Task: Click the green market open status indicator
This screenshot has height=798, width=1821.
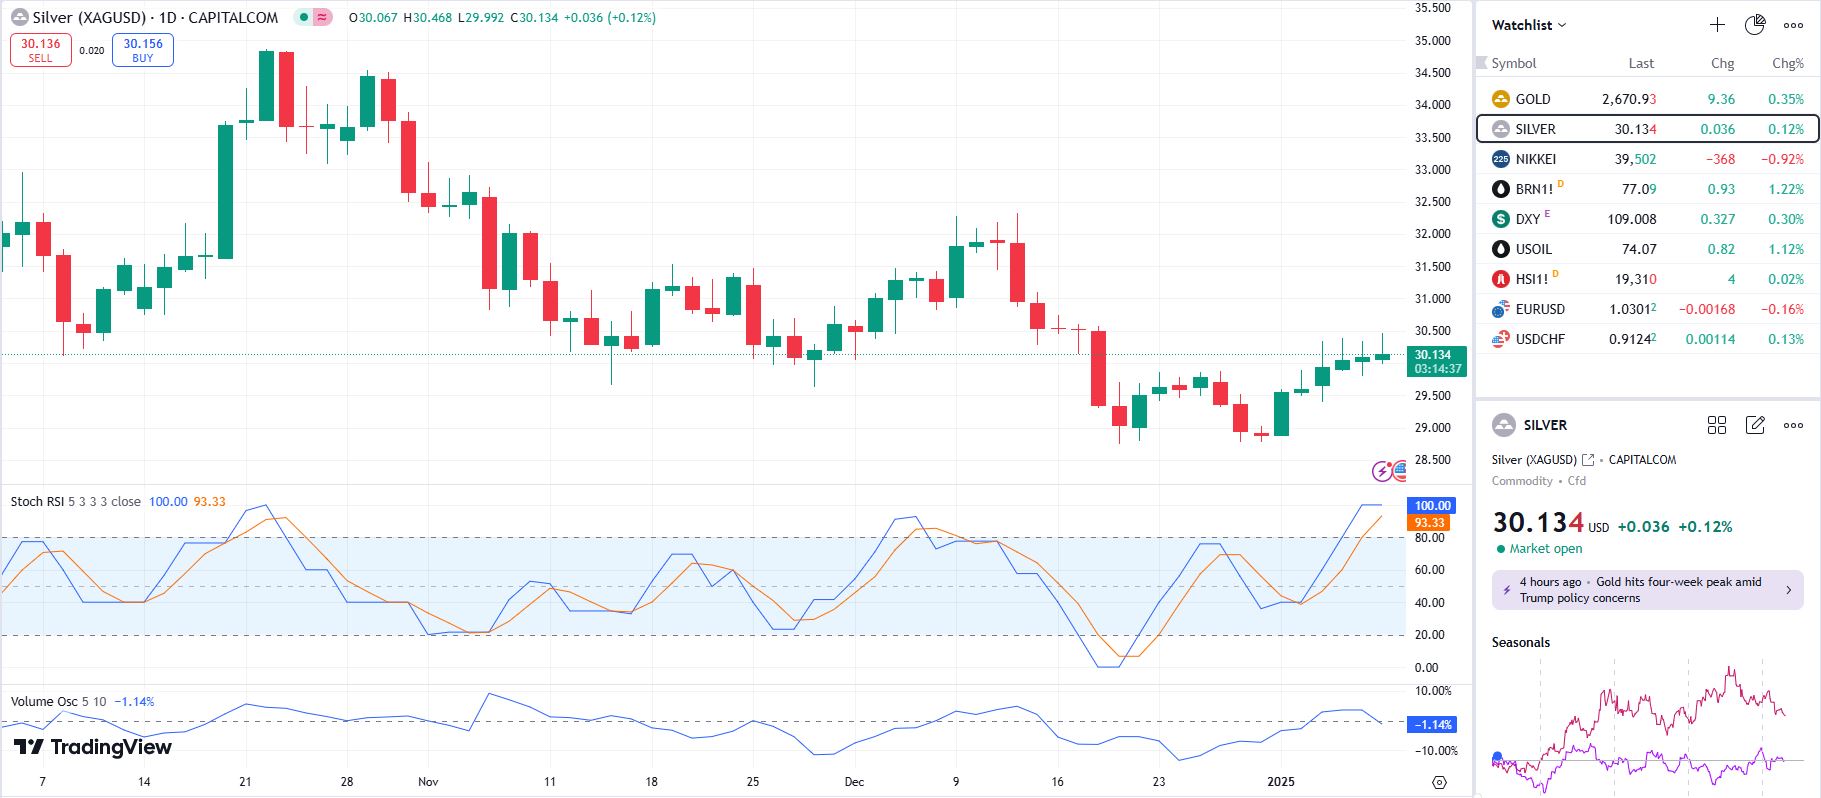Action: click(1501, 549)
